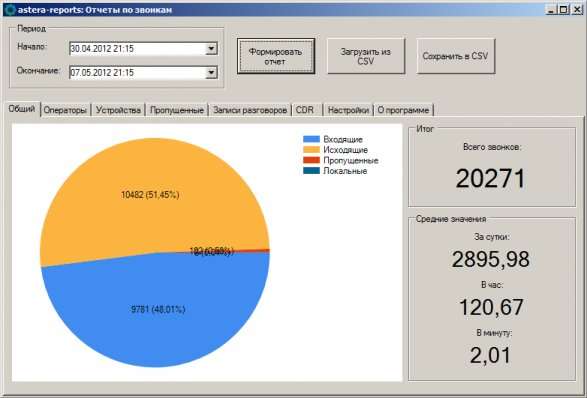This screenshot has height=398, width=587.
Task: Open the Устройства tab
Action: pos(118,110)
